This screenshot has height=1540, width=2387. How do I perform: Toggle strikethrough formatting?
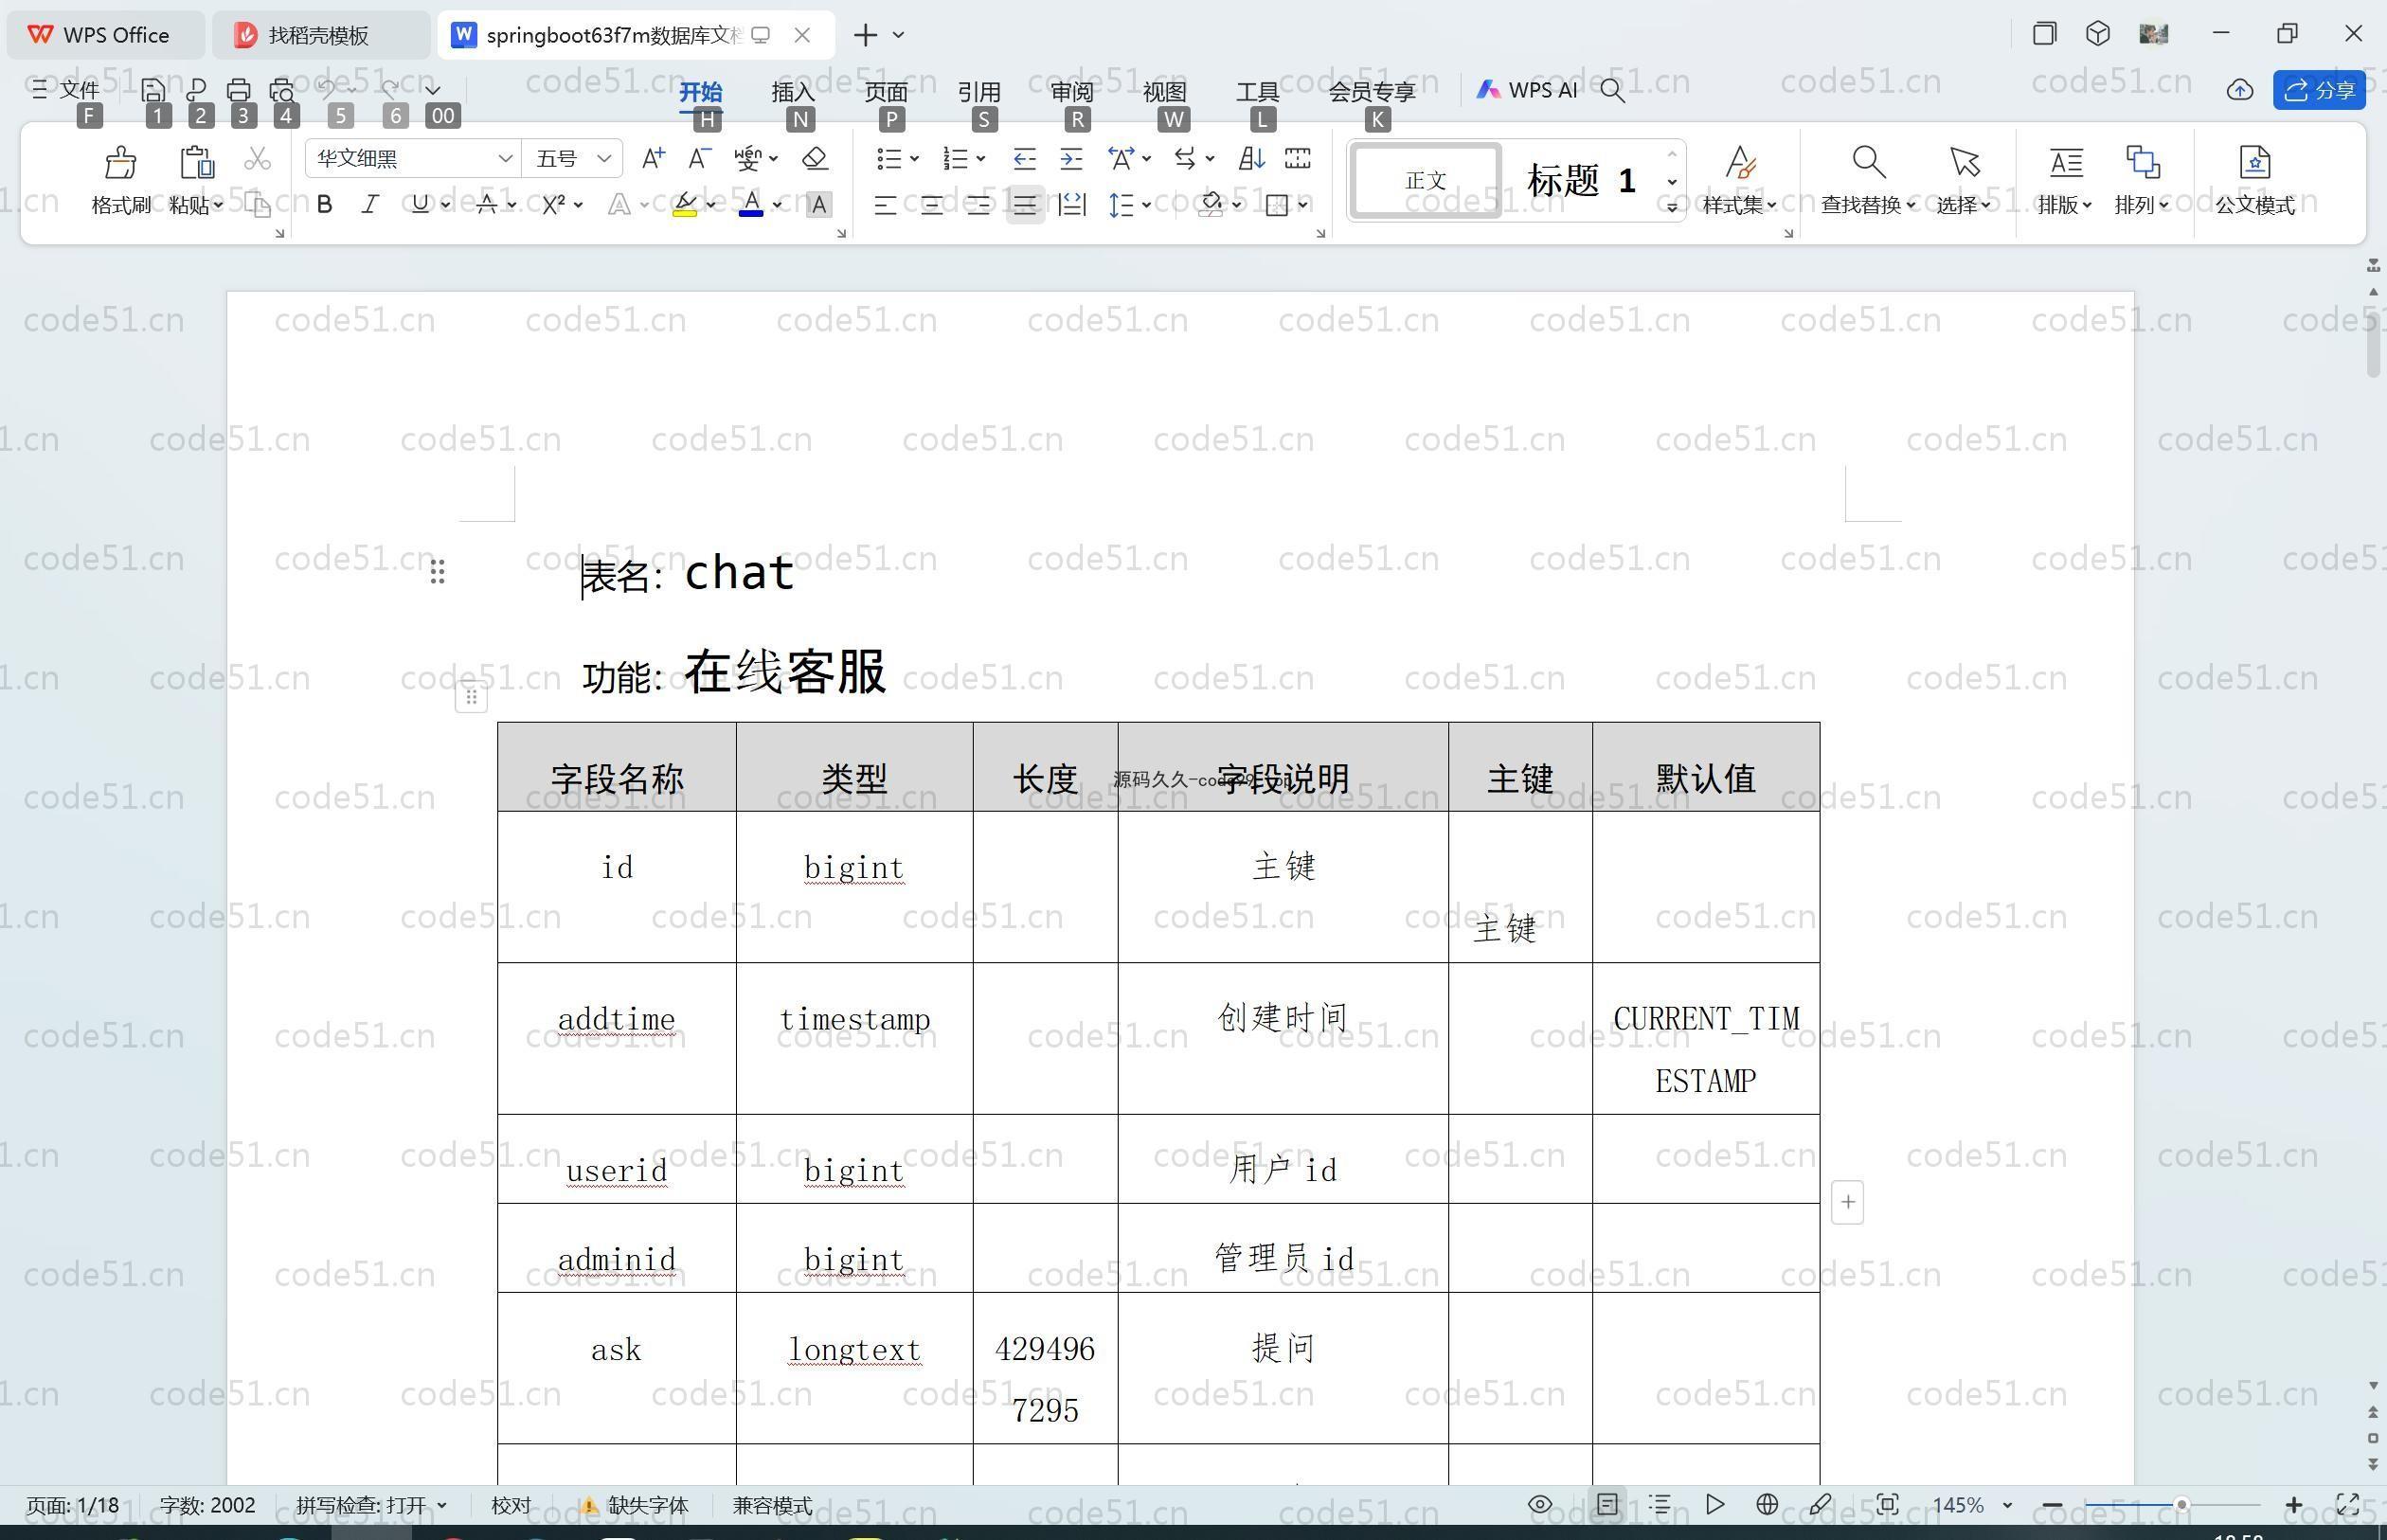pos(487,205)
